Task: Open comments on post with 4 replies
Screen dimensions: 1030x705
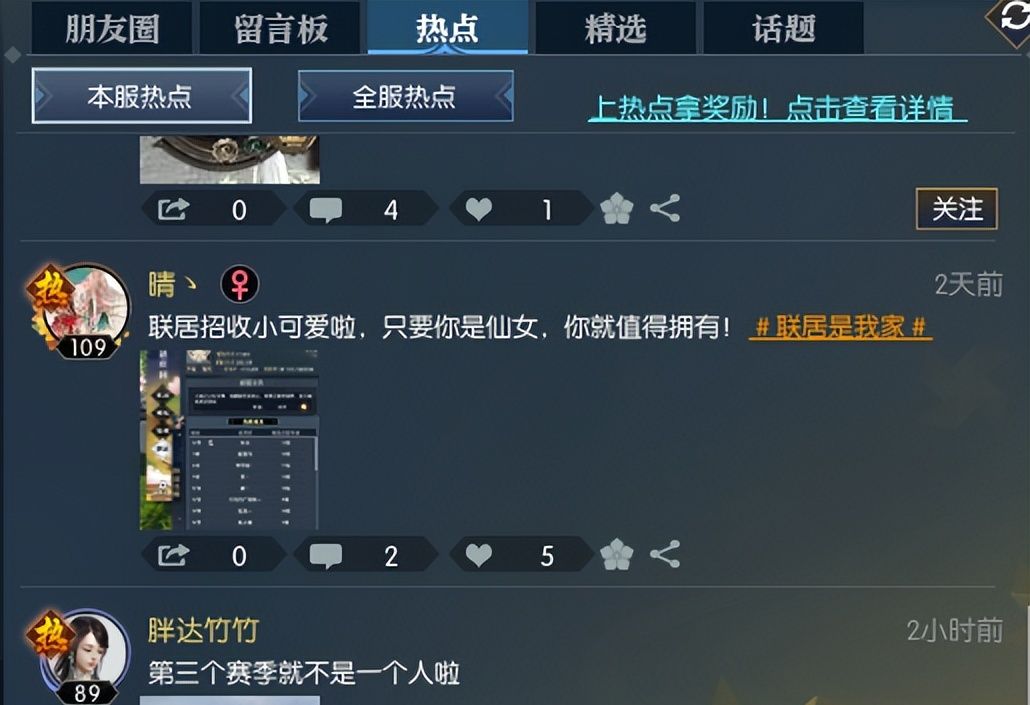Action: [x=326, y=210]
